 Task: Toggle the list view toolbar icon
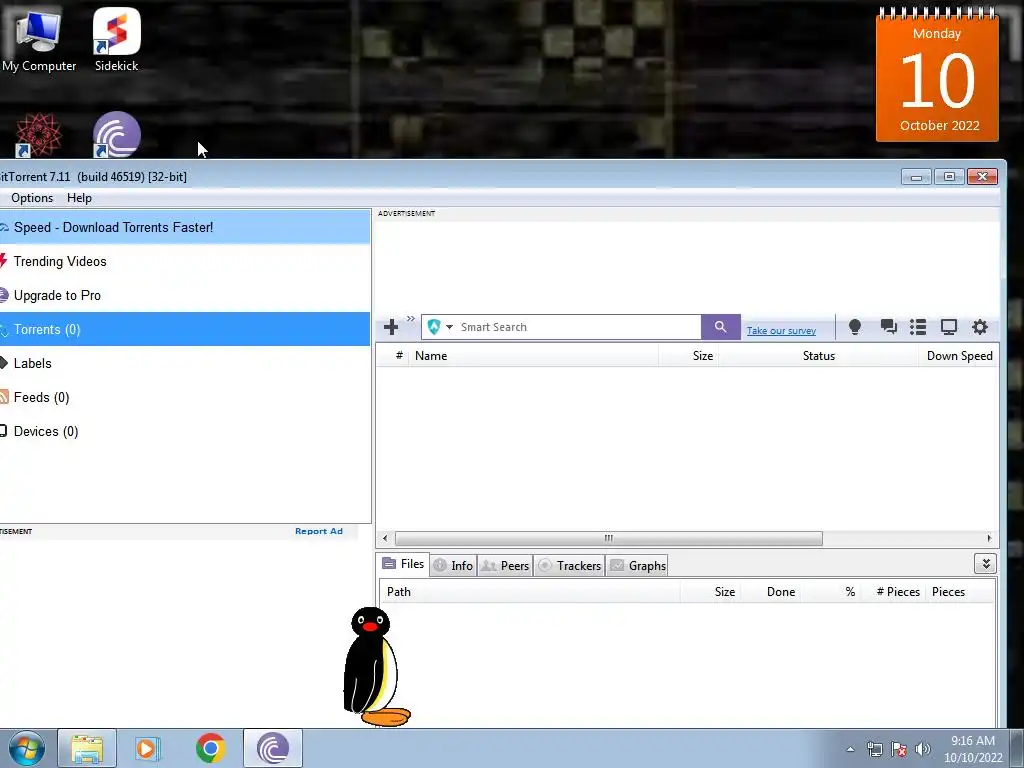(x=918, y=327)
